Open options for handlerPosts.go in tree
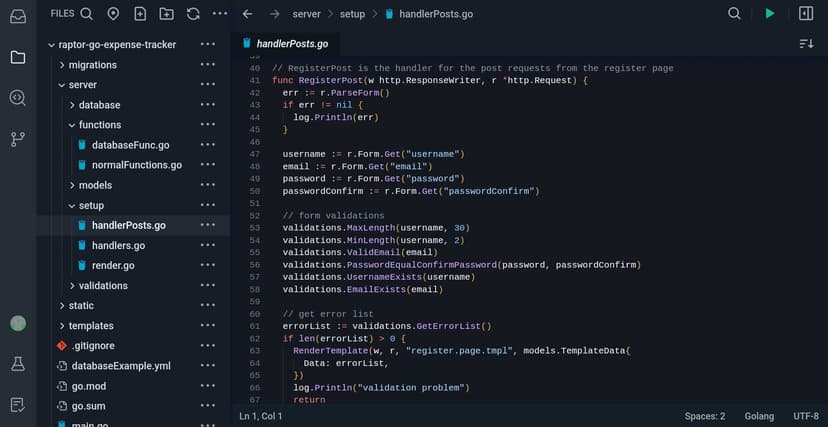The height and width of the screenshot is (427, 828). (x=208, y=225)
